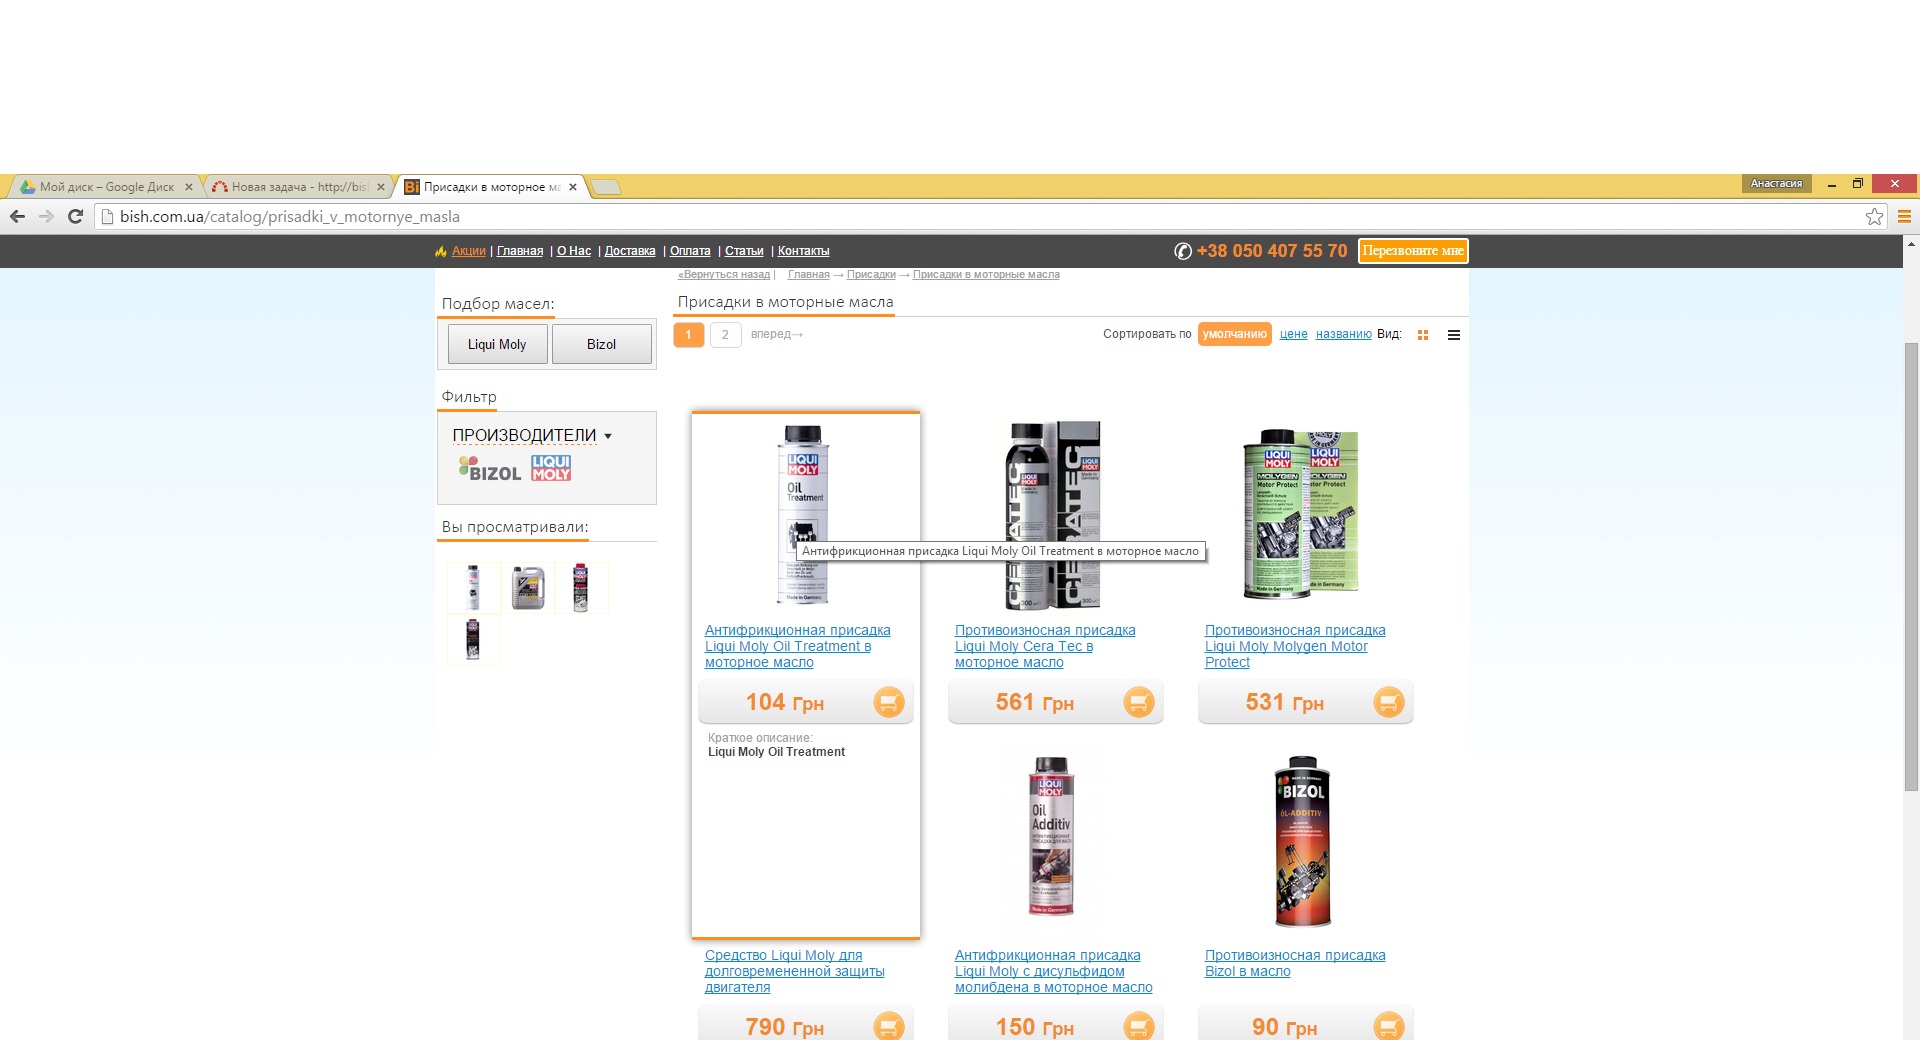This screenshot has width=1920, height=1040.
Task: Click Перезвоните мне callback button
Action: (x=1412, y=251)
